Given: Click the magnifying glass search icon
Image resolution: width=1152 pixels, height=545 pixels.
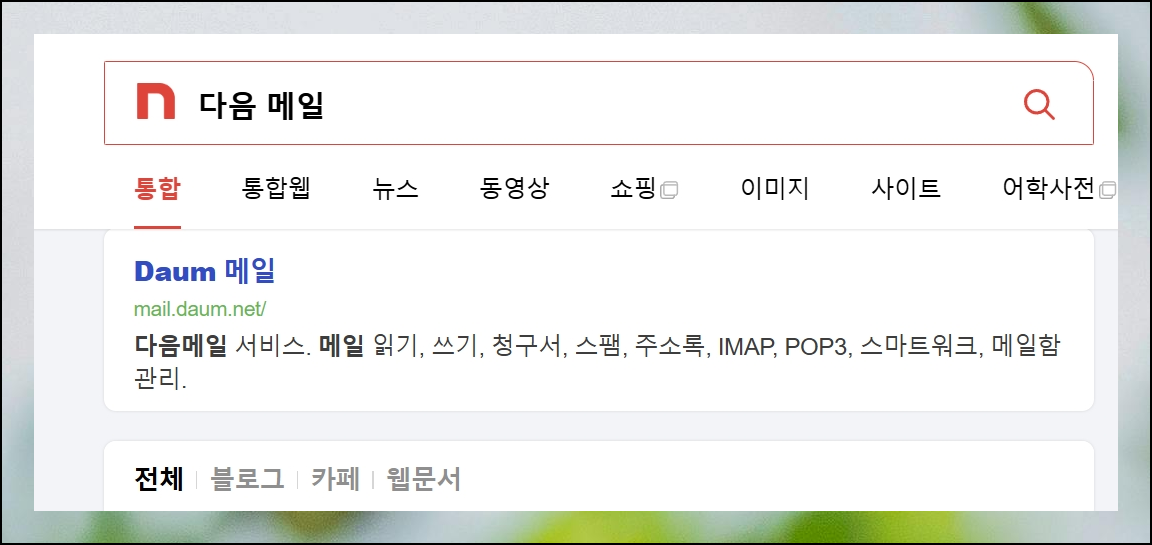Looking at the screenshot, I should pos(1039,104).
